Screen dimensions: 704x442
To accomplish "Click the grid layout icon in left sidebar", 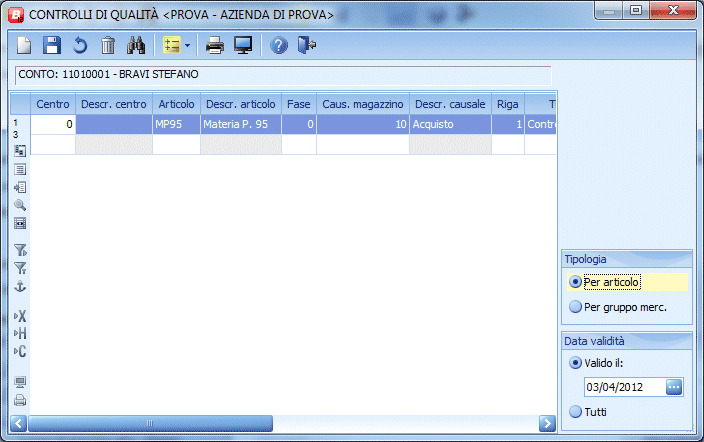I will [20, 150].
